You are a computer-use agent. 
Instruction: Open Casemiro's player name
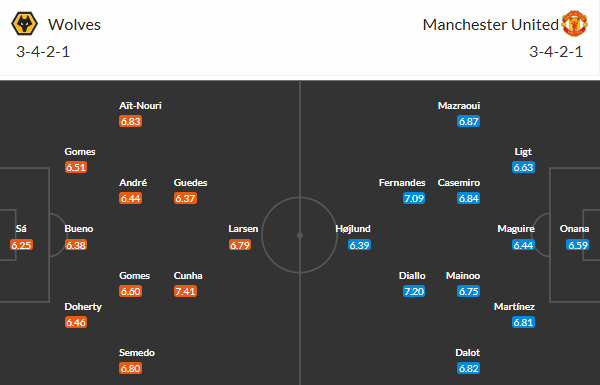click(x=459, y=183)
